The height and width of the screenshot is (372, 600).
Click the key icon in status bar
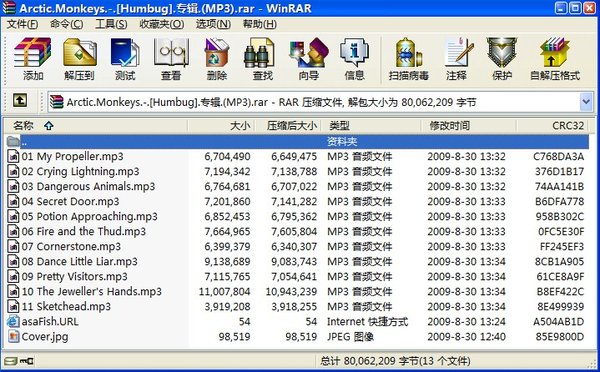click(27, 361)
